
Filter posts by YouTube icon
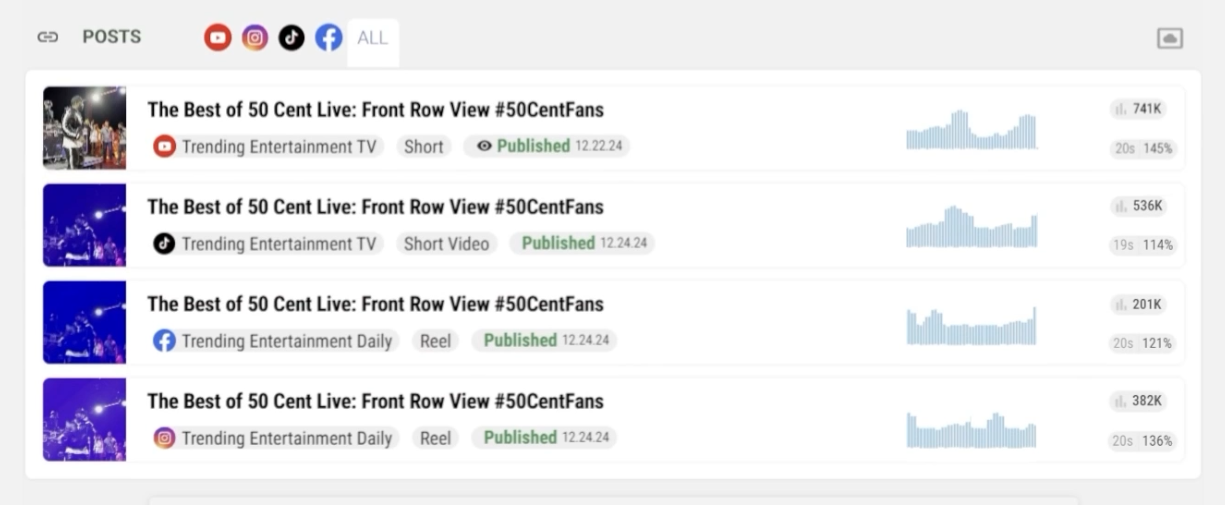pyautogui.click(x=218, y=38)
